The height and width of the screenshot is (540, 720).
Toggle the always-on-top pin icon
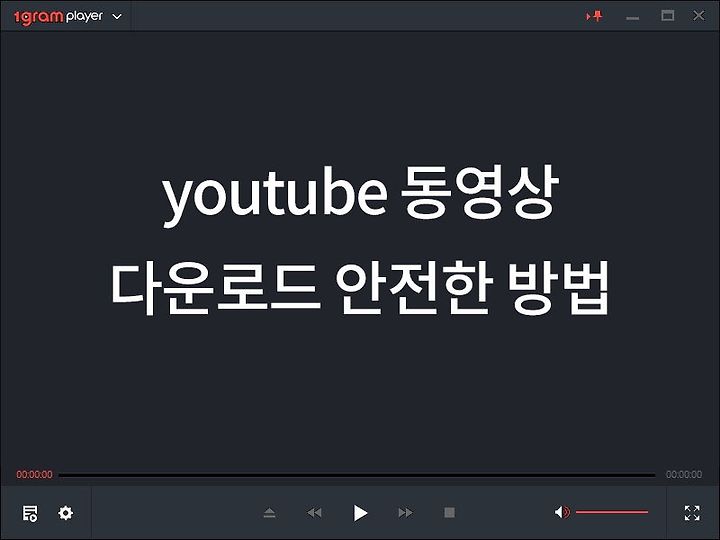point(595,16)
